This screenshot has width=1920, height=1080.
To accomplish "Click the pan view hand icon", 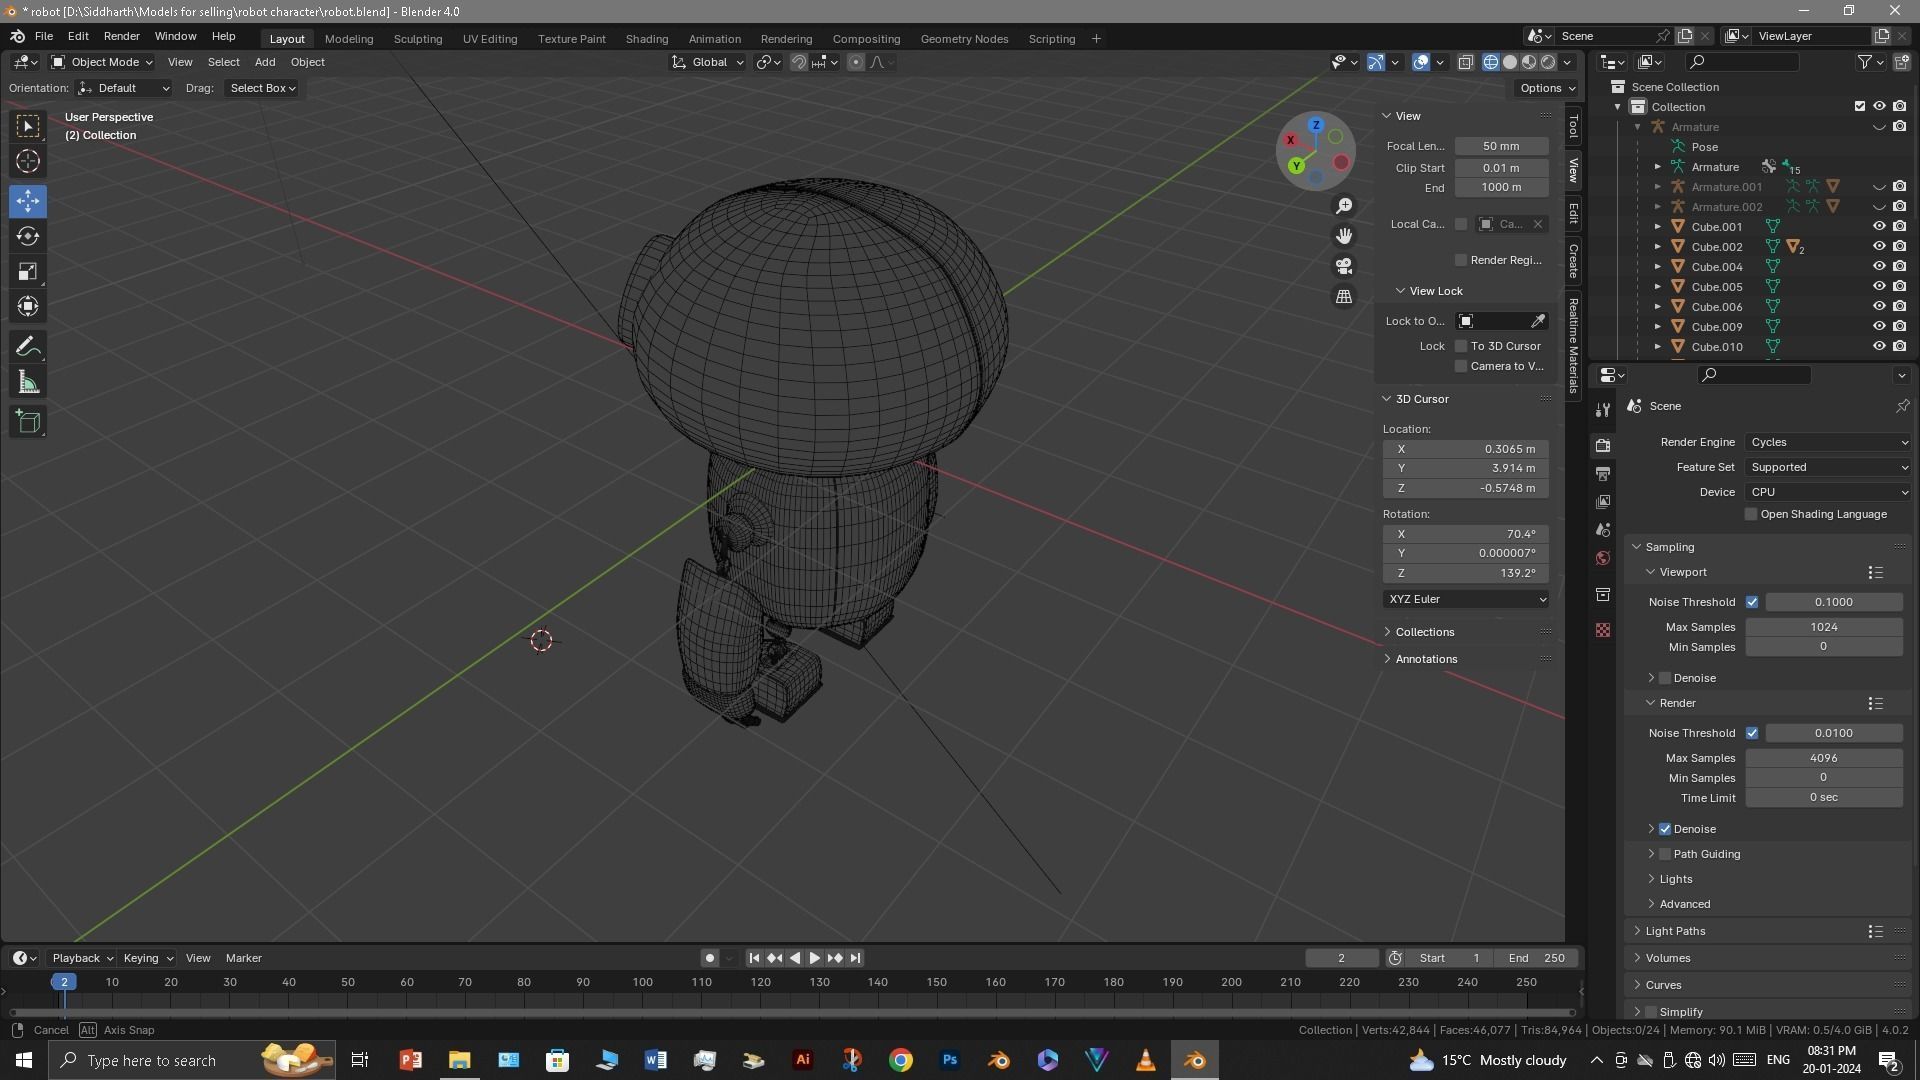I will (x=1344, y=236).
